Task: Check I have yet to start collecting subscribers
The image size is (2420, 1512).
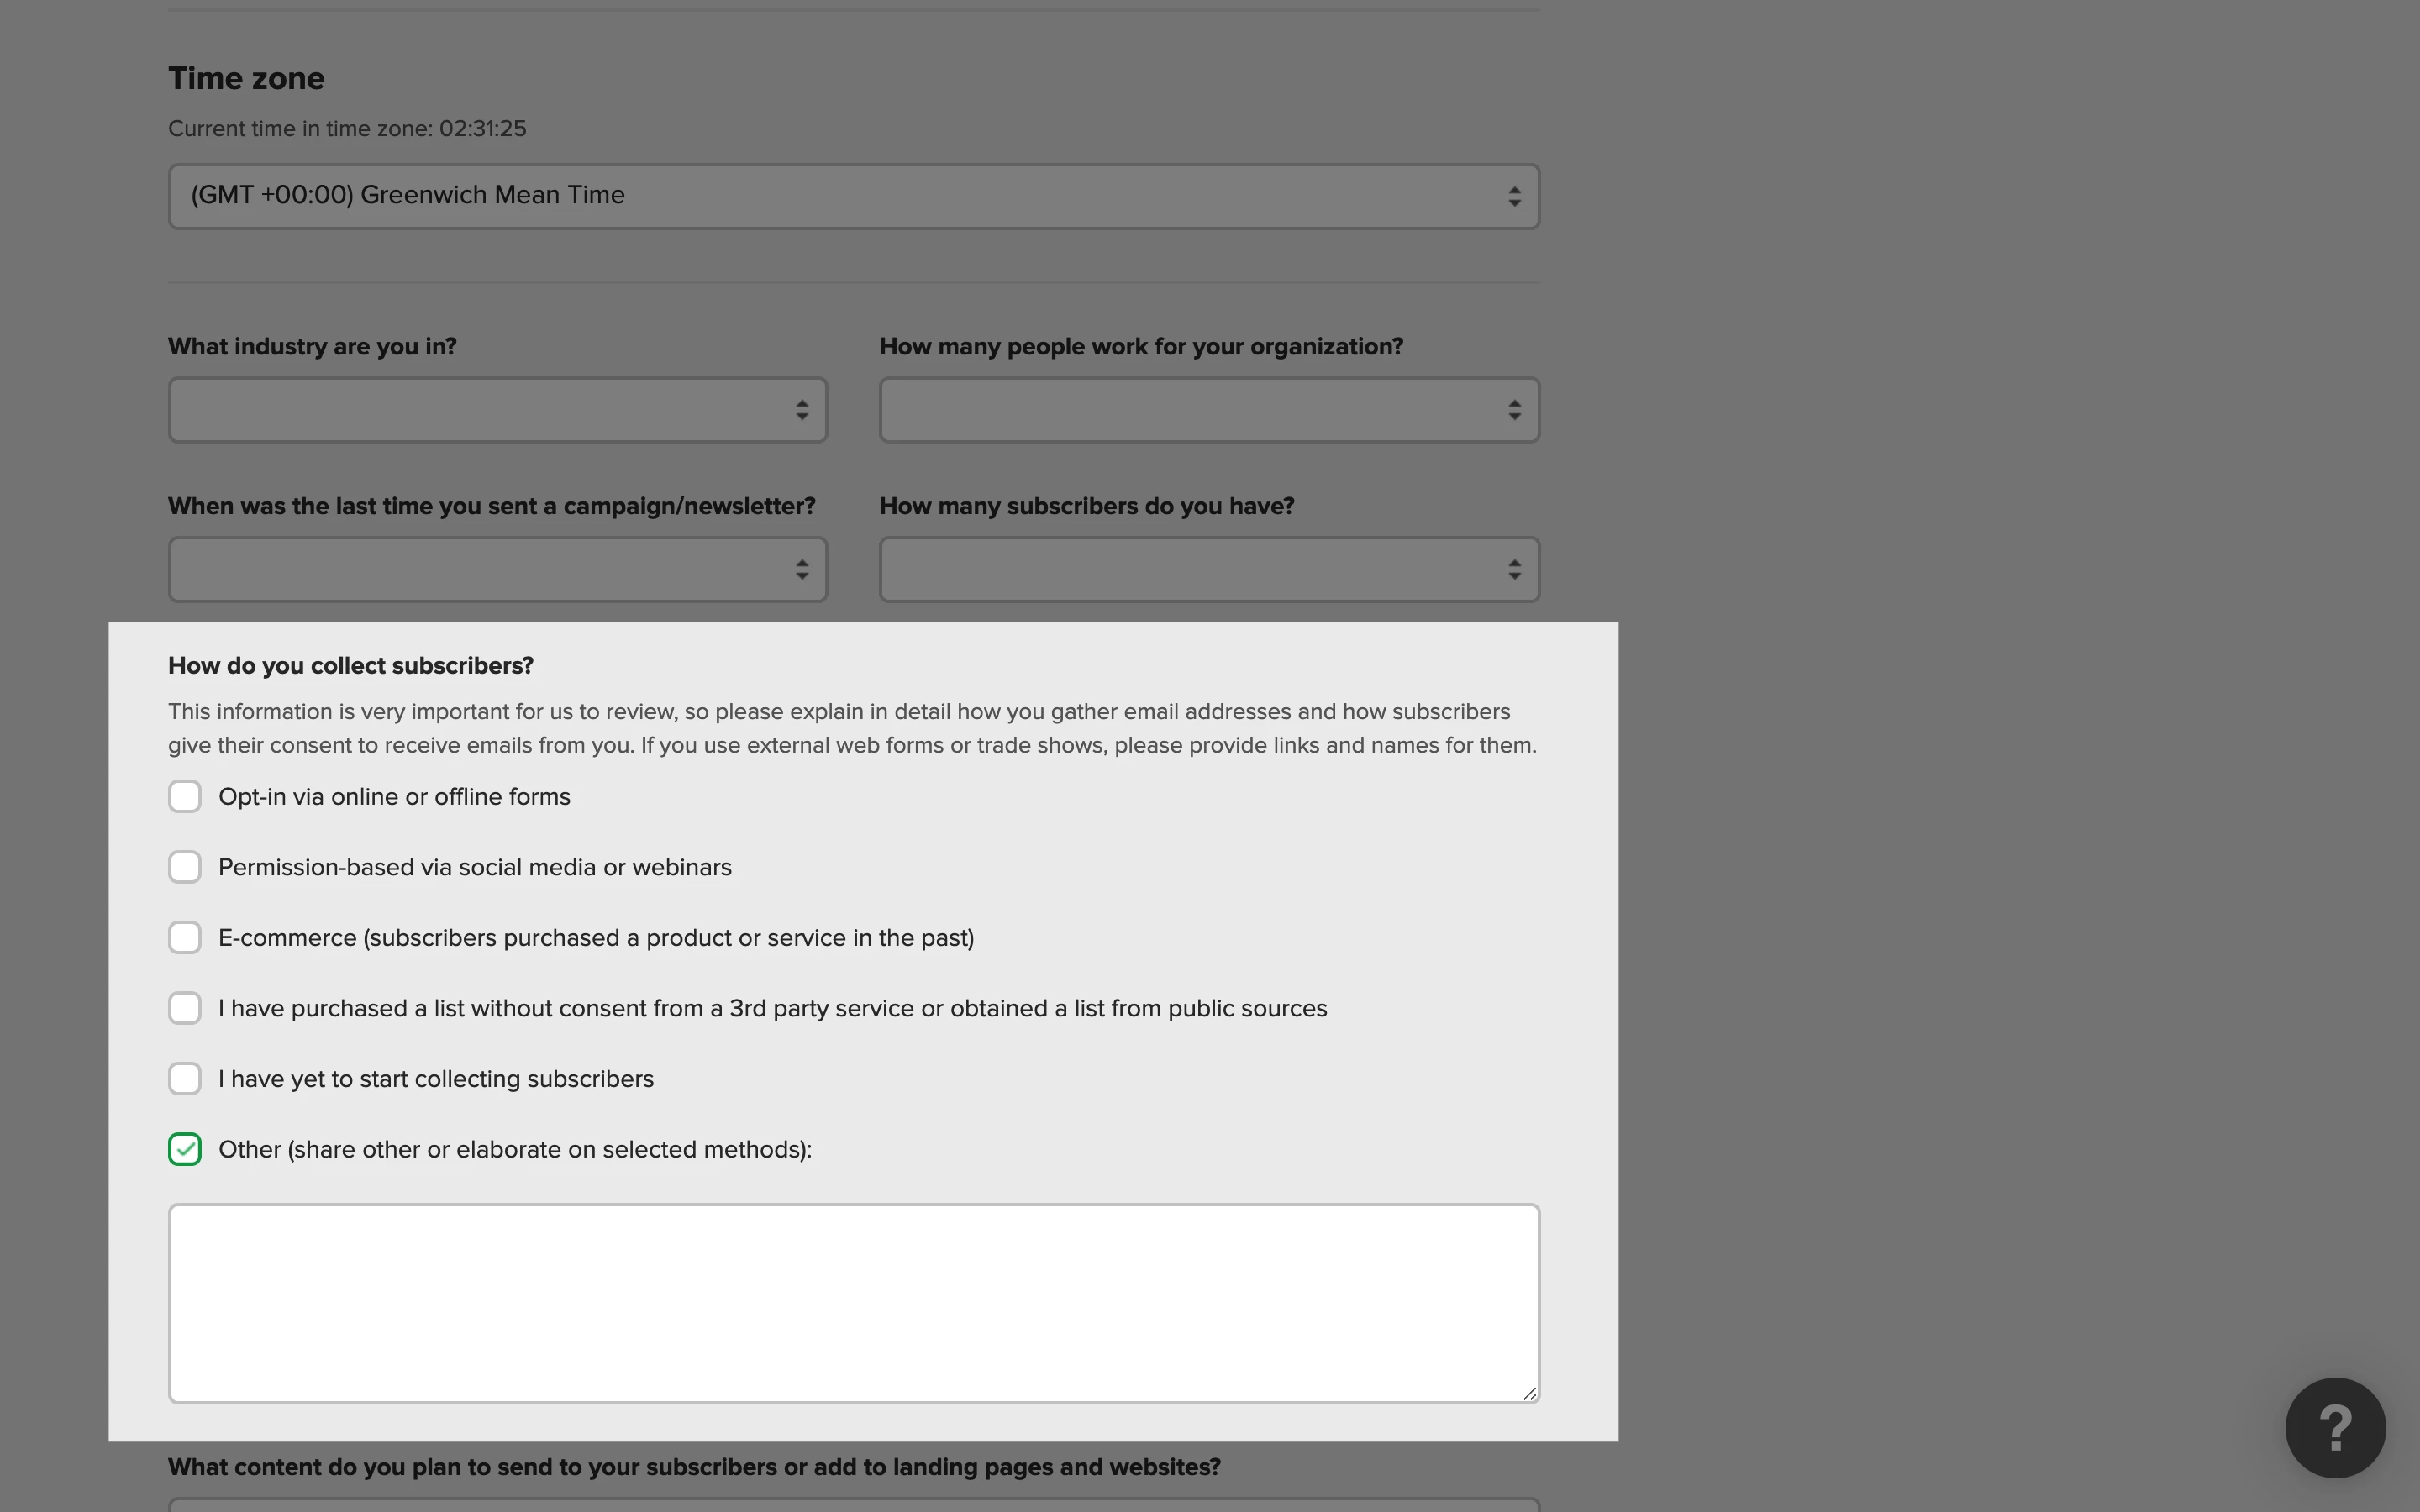Action: pos(185,1079)
